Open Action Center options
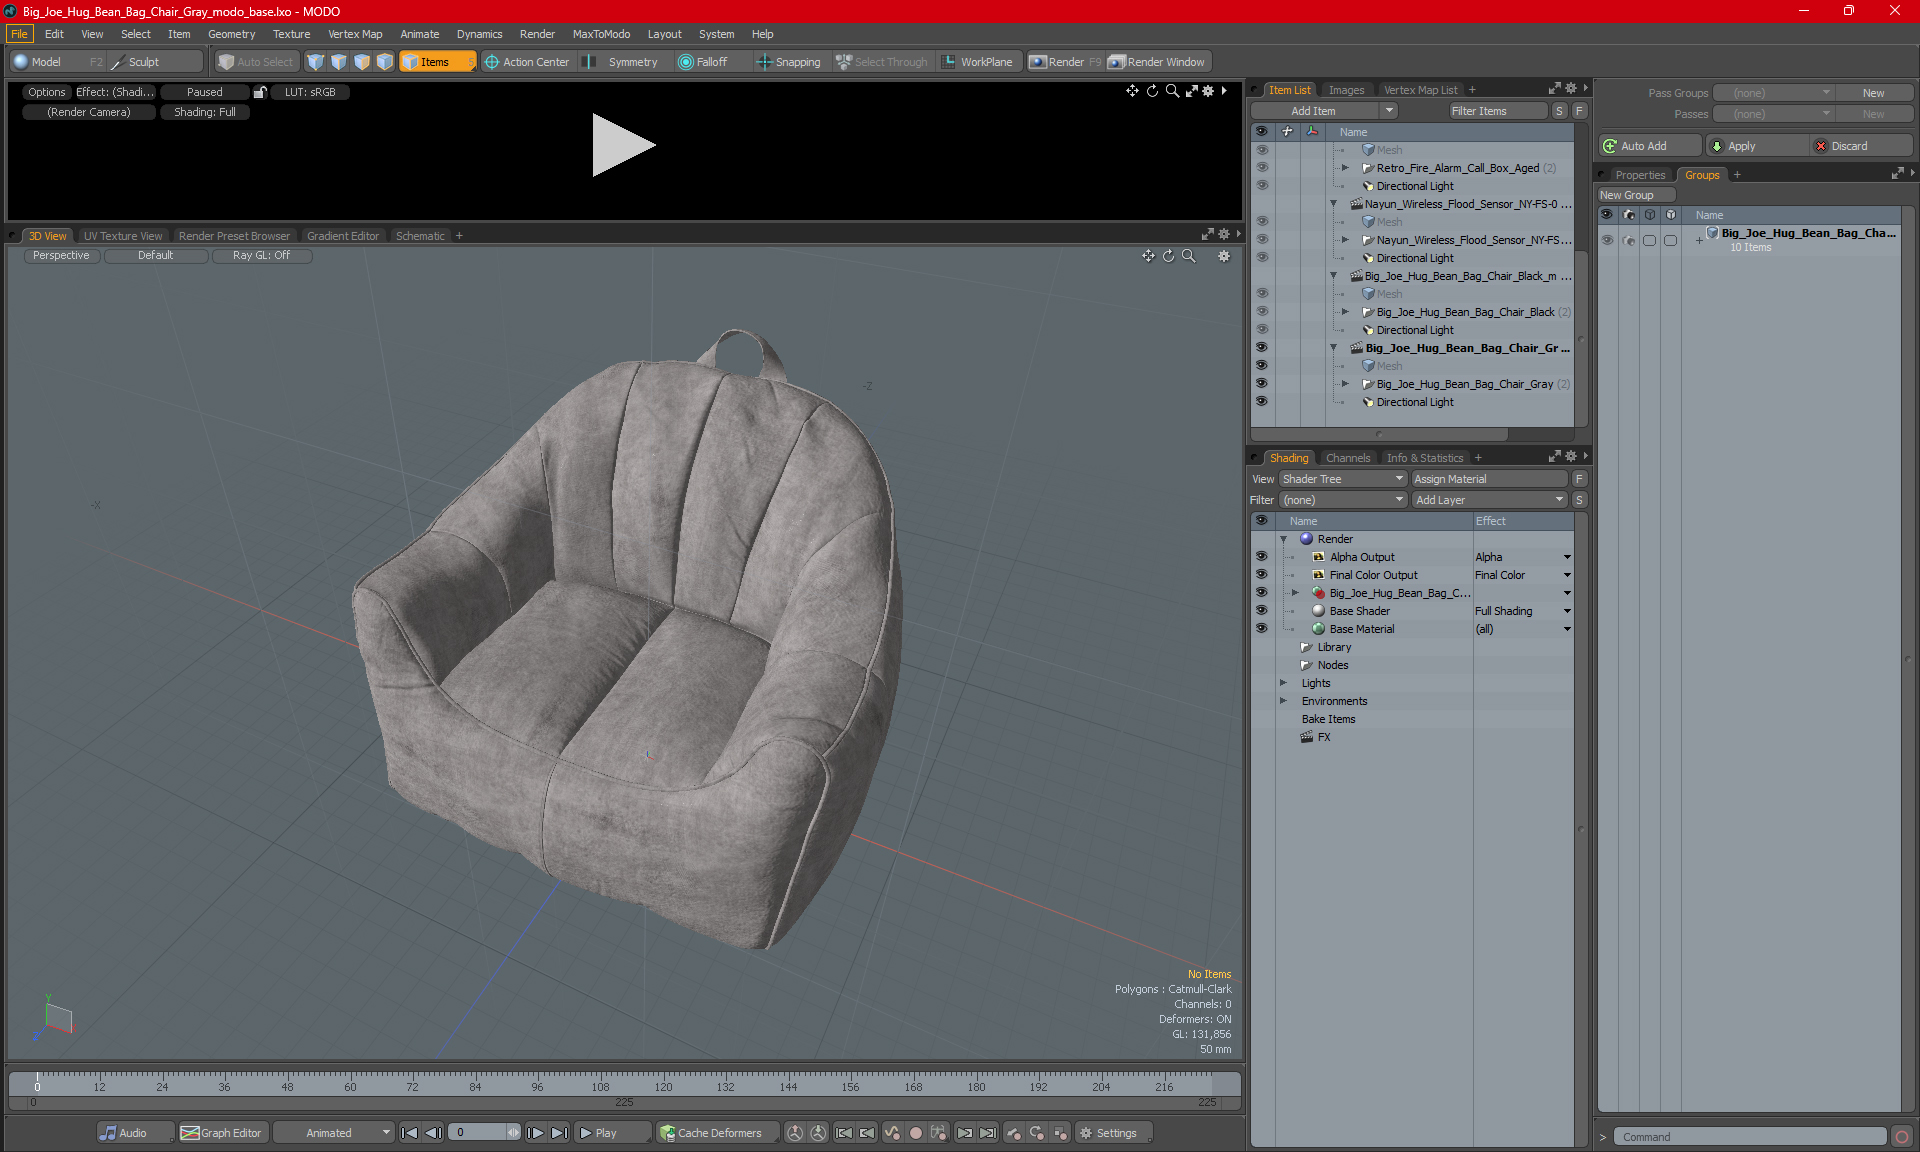The image size is (1920, 1152). click(527, 62)
